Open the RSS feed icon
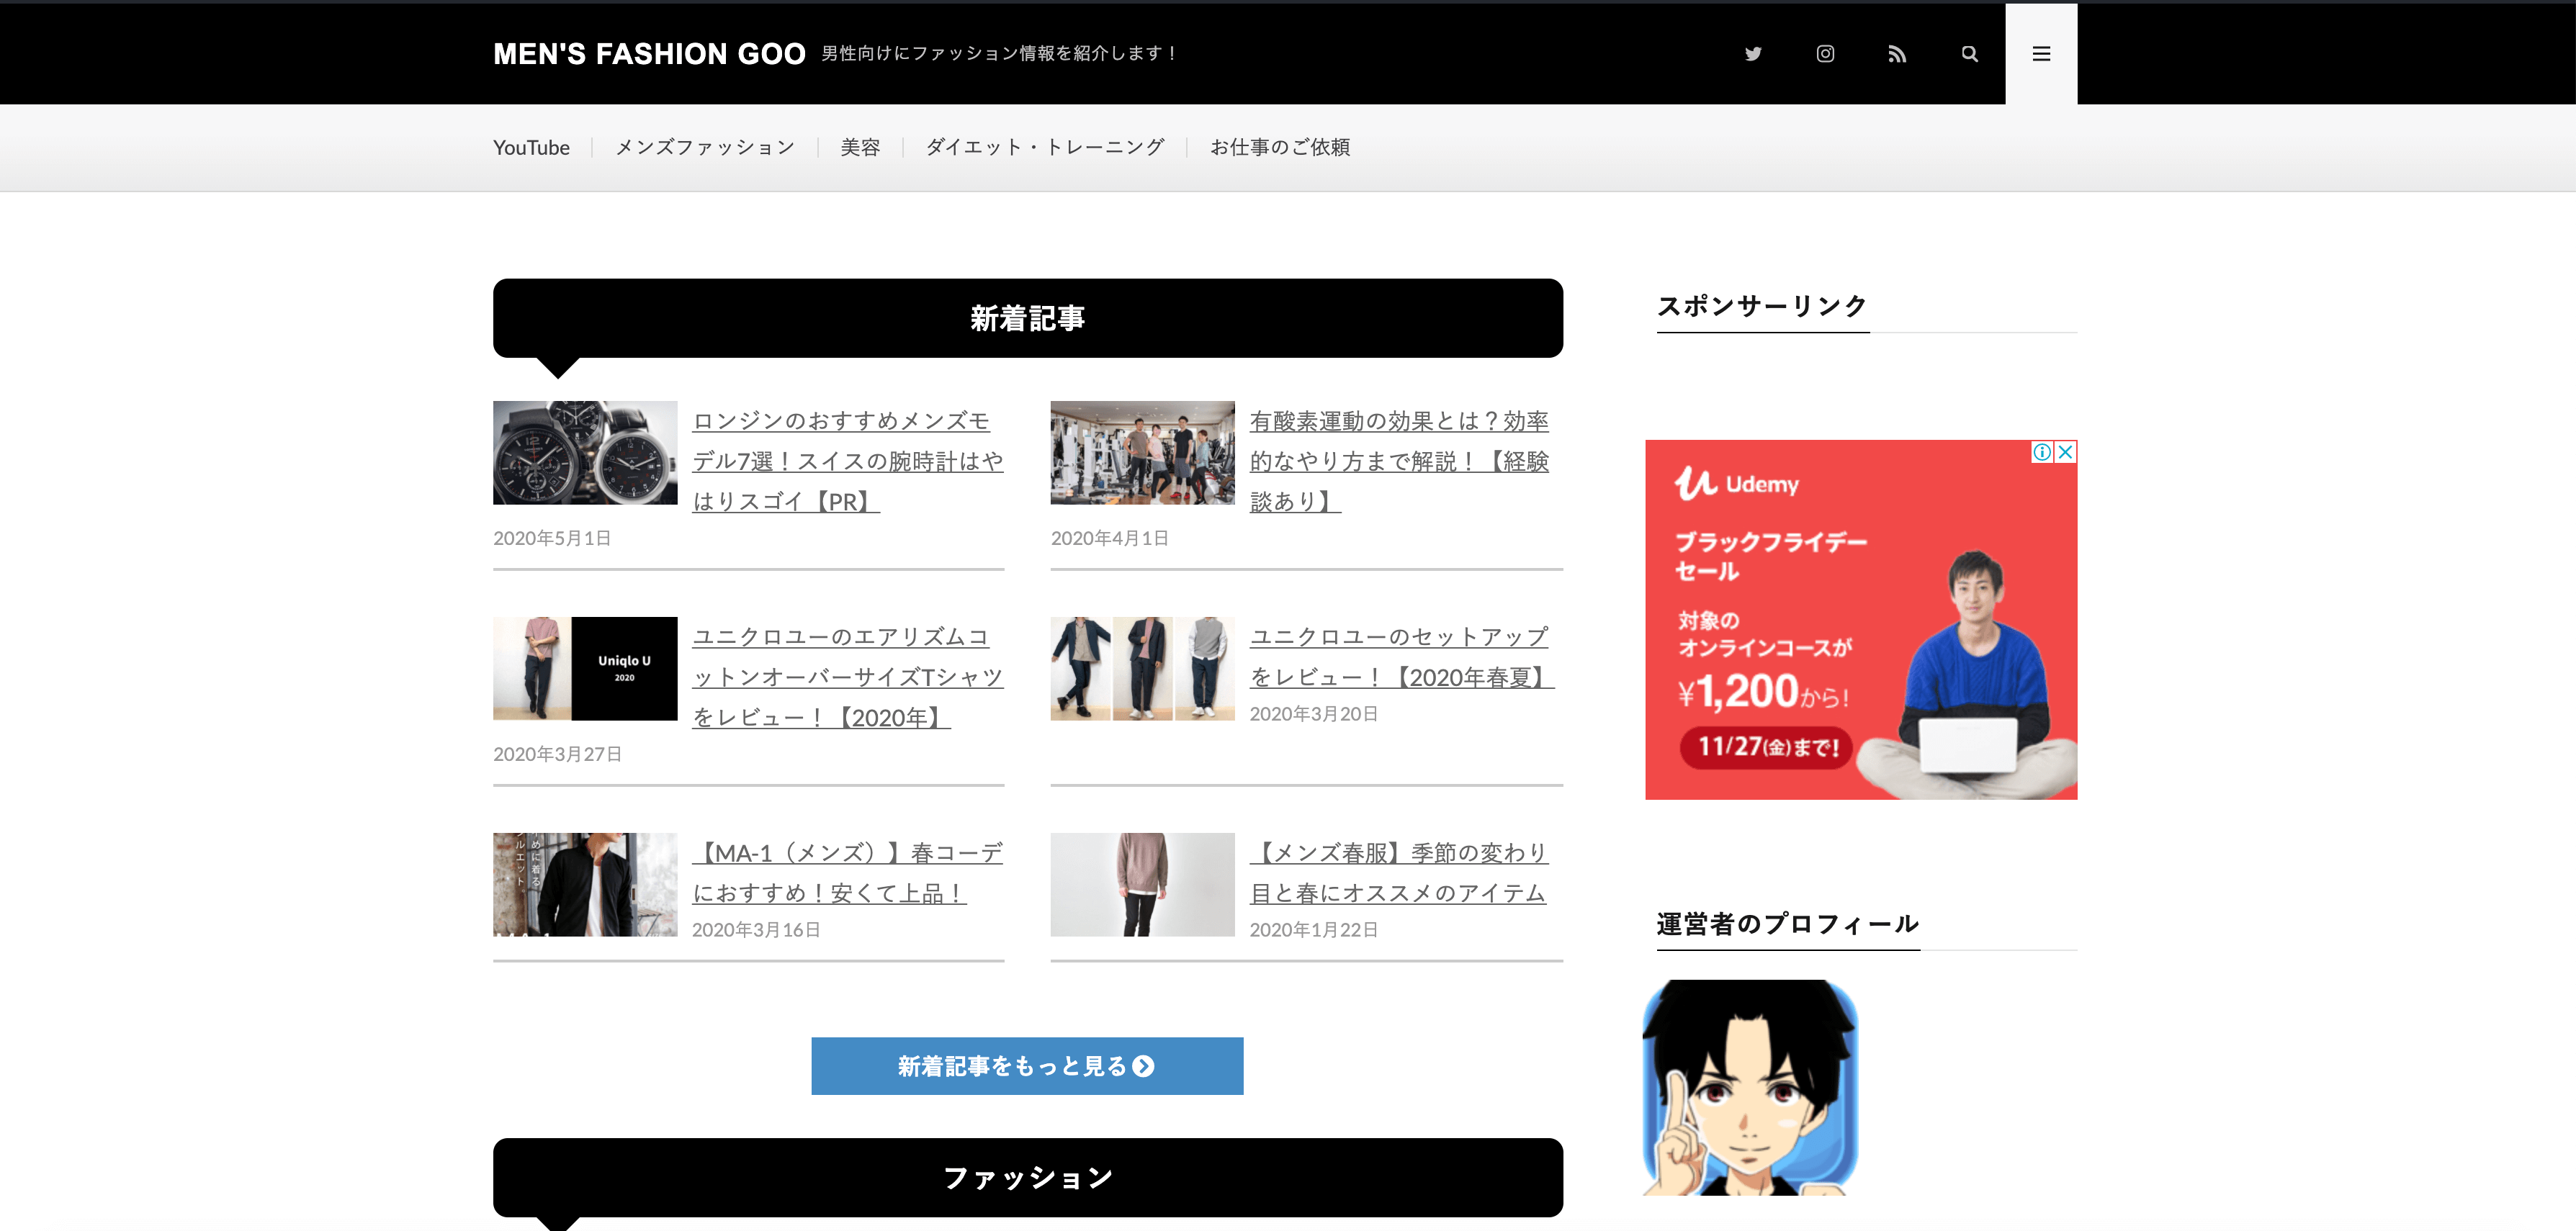Viewport: 2576px width, 1231px height. pyautogui.click(x=1897, y=54)
